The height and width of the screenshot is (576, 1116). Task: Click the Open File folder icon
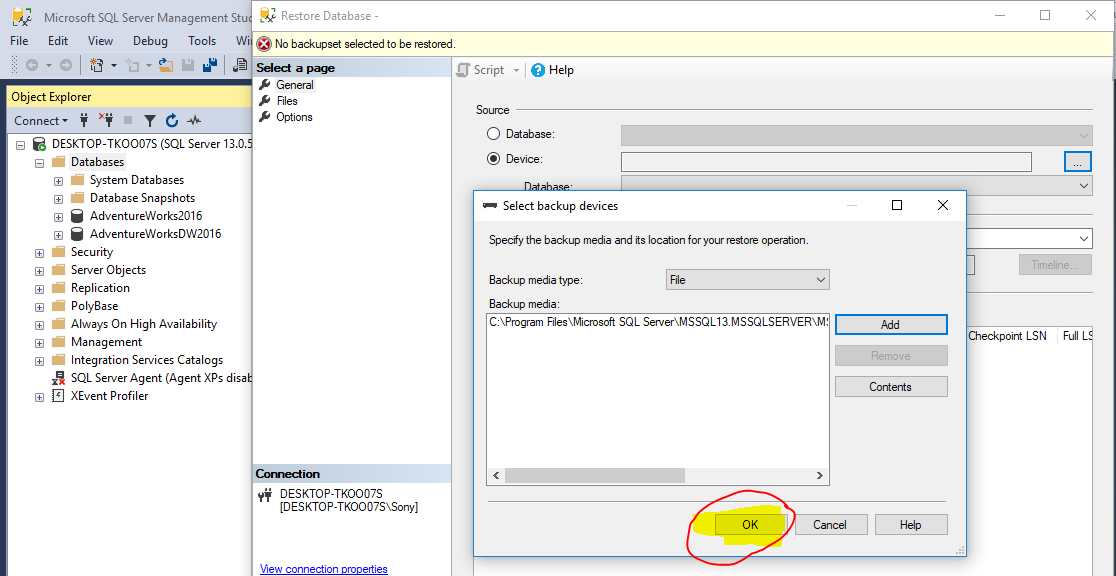166,66
